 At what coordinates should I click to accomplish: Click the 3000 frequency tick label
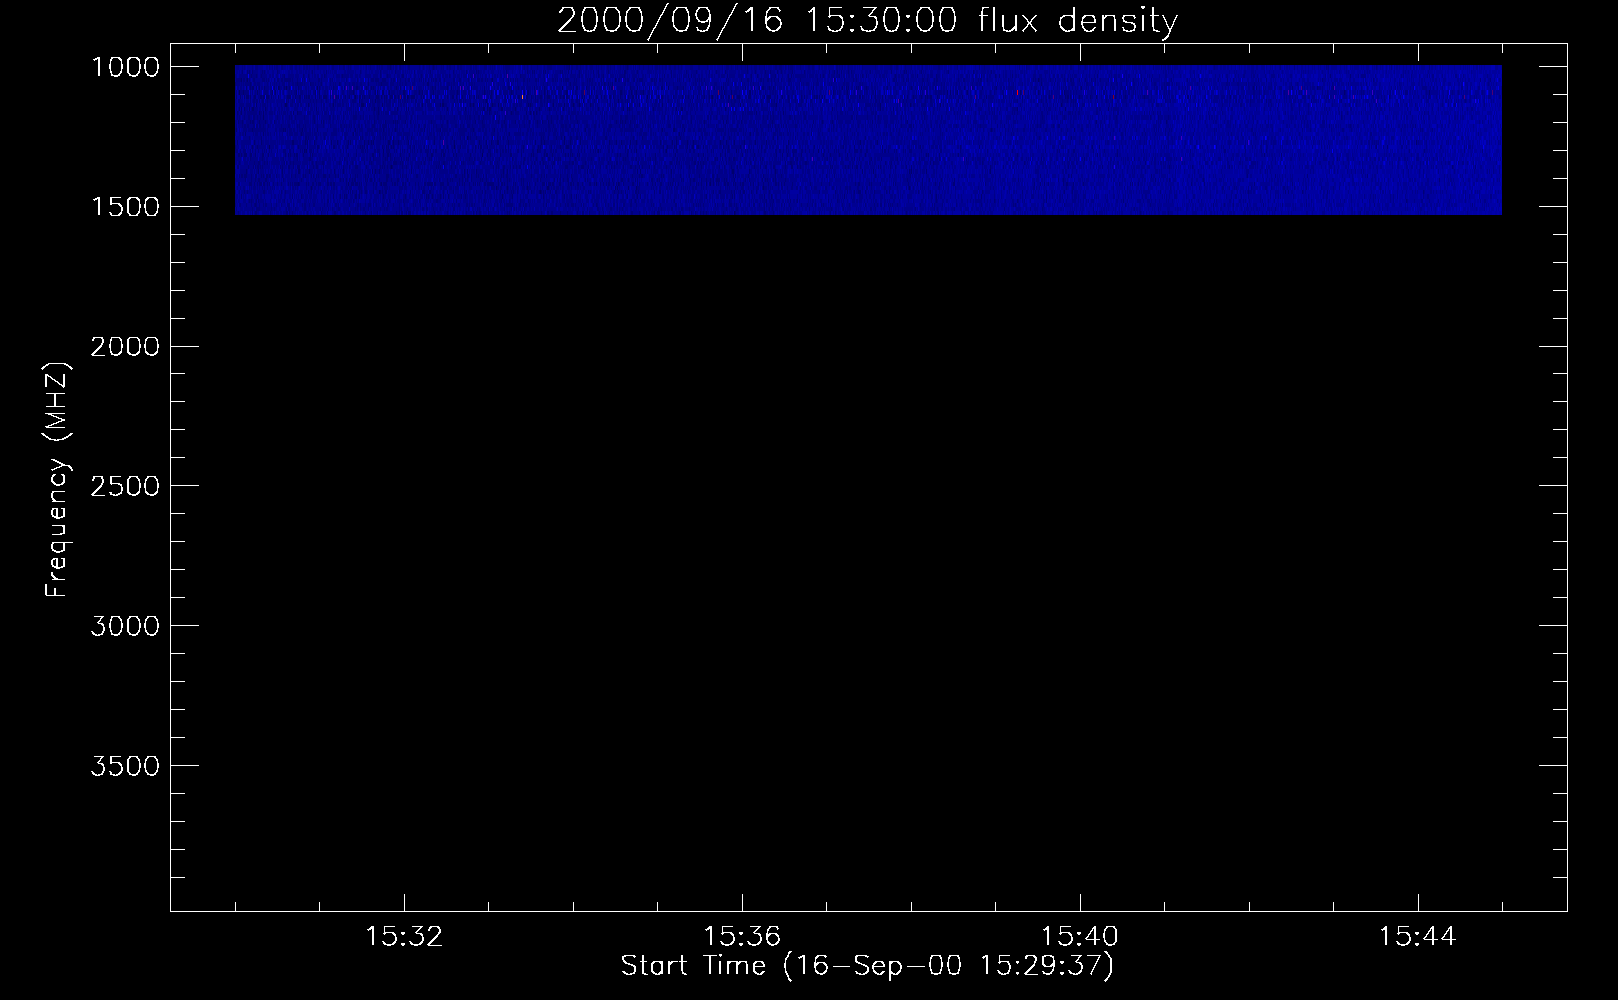click(x=125, y=626)
